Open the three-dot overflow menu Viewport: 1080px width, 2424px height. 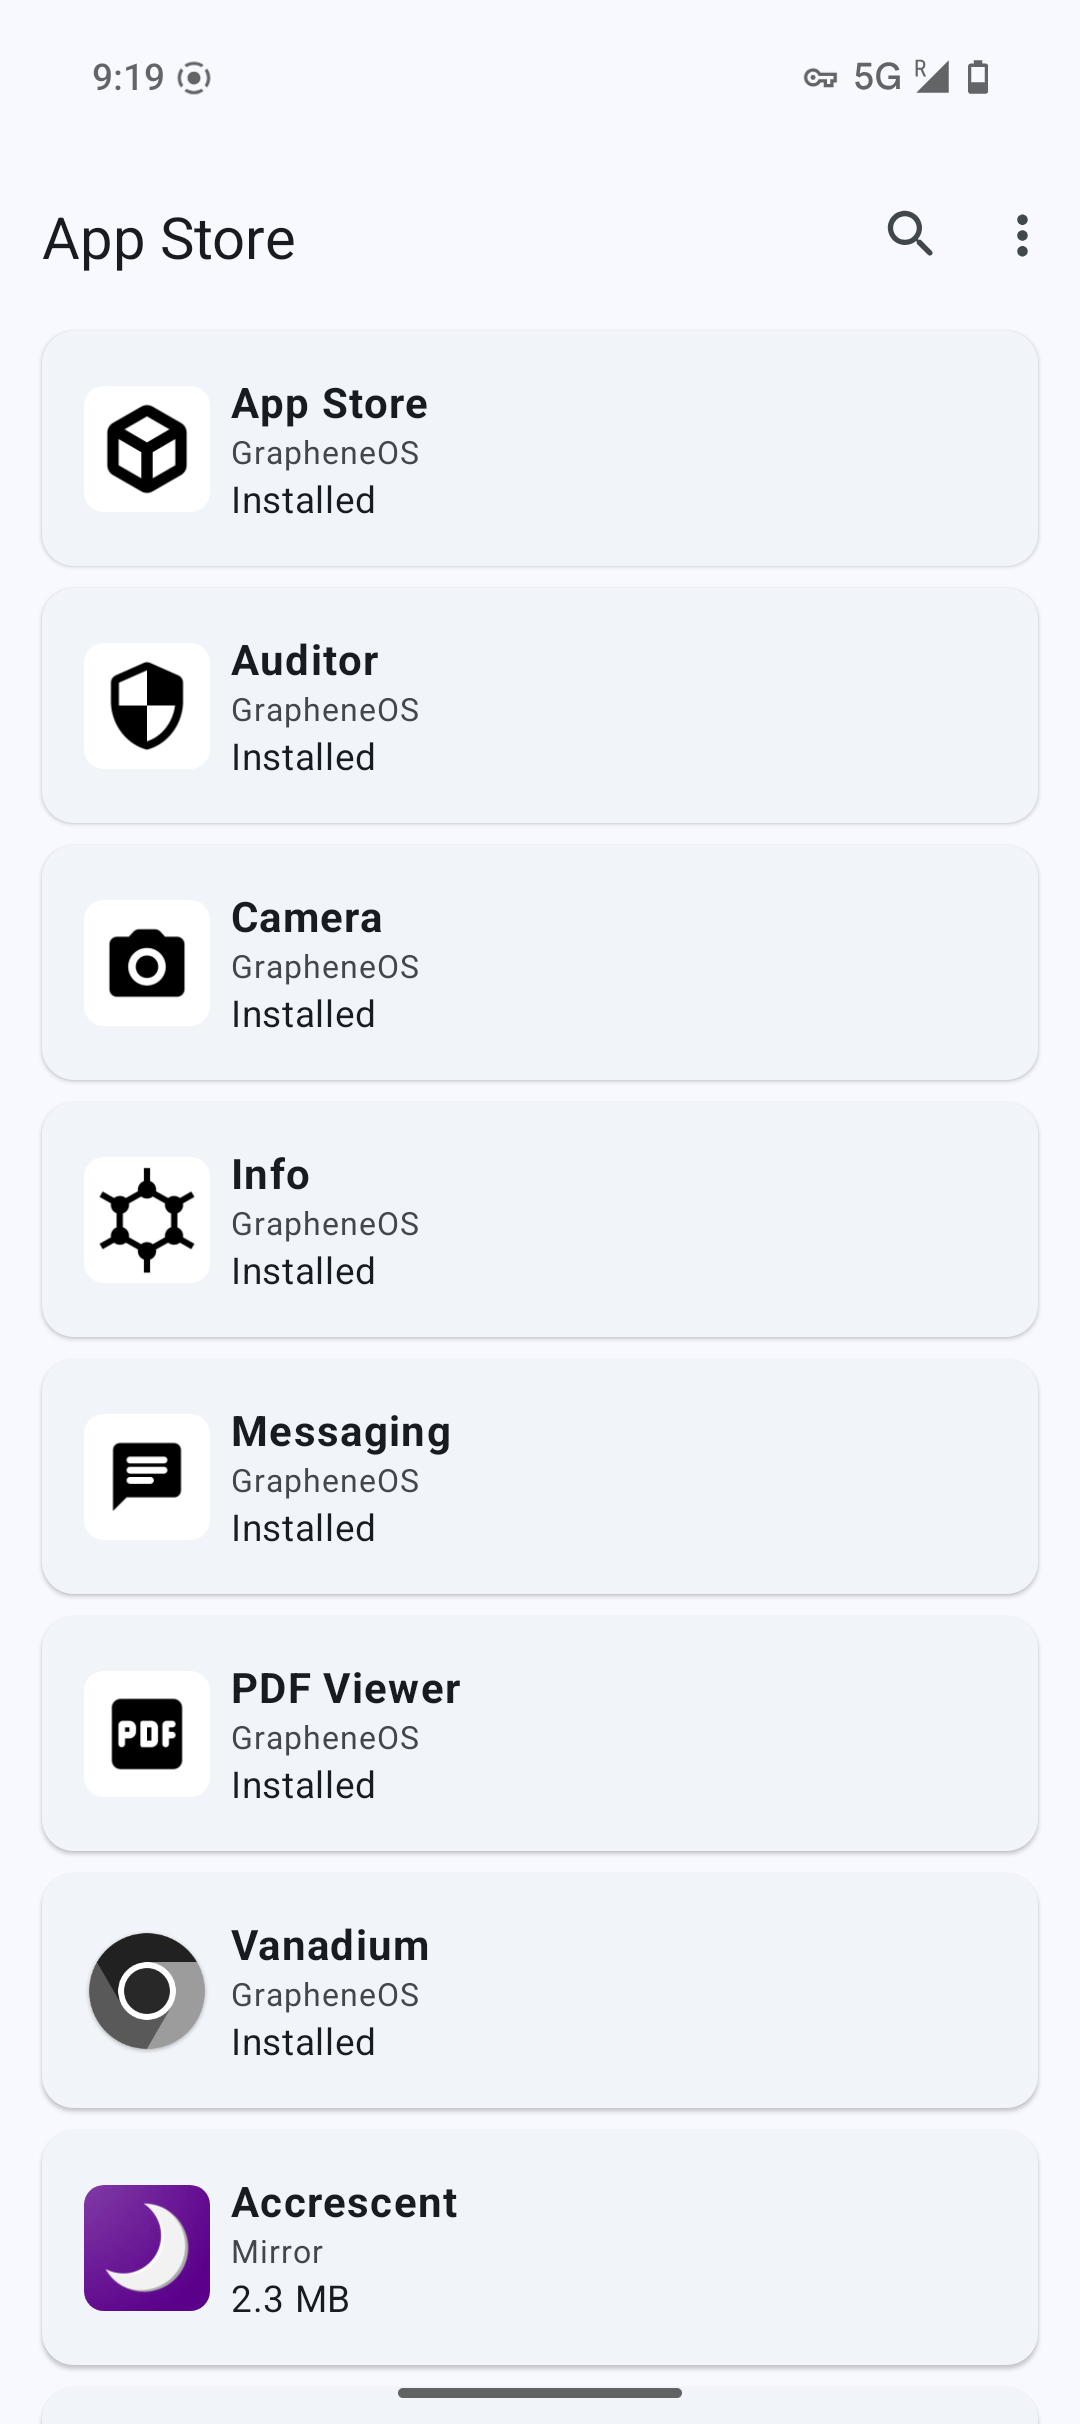[x=1021, y=236]
